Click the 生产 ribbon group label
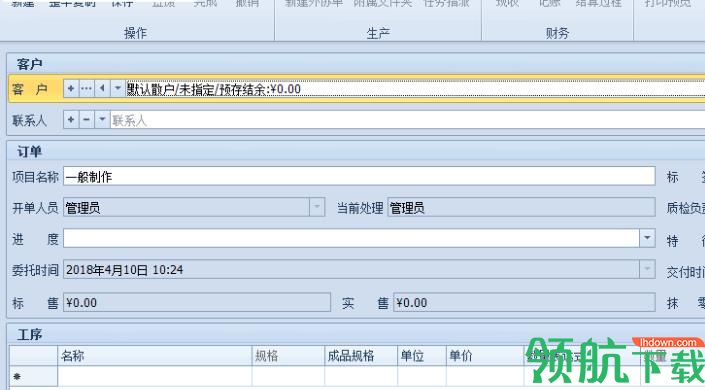This screenshot has height=390, width=705. click(x=378, y=33)
